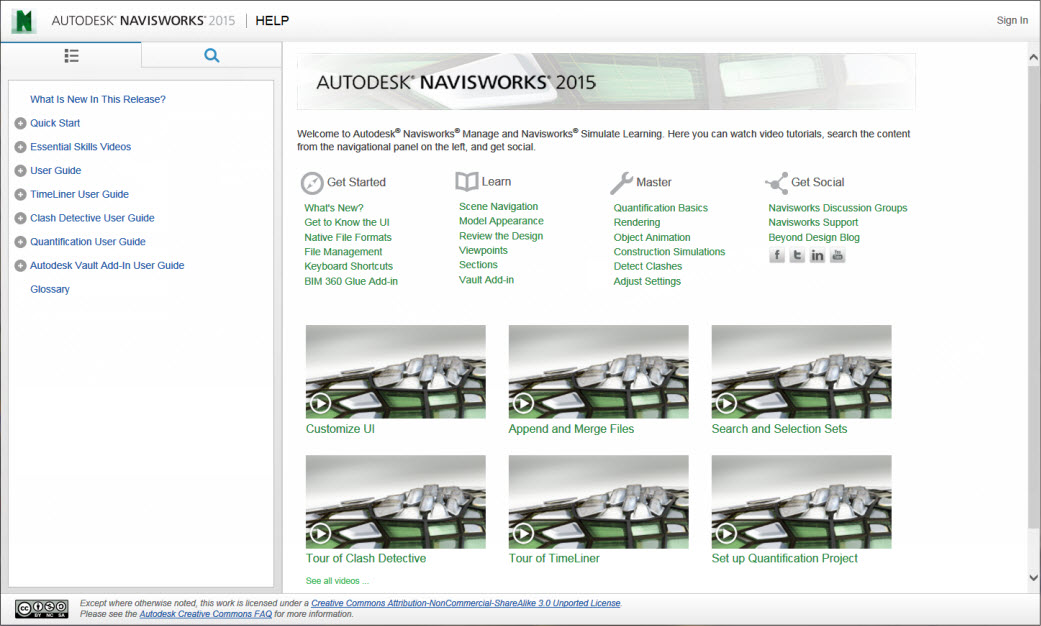Open Rendering link
Screen dimensions: 1041x626
(637, 222)
